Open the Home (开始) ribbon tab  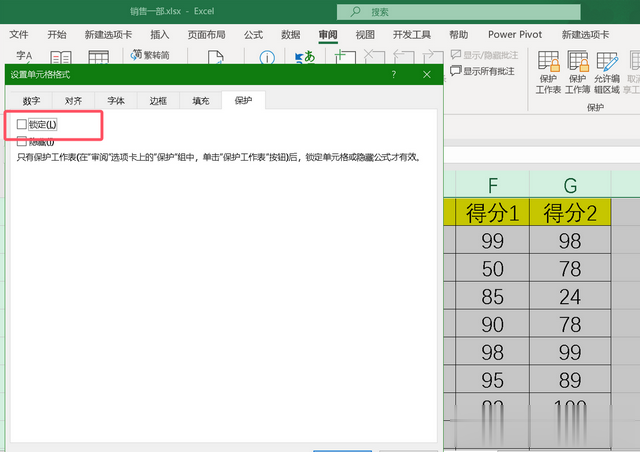pyautogui.click(x=57, y=35)
